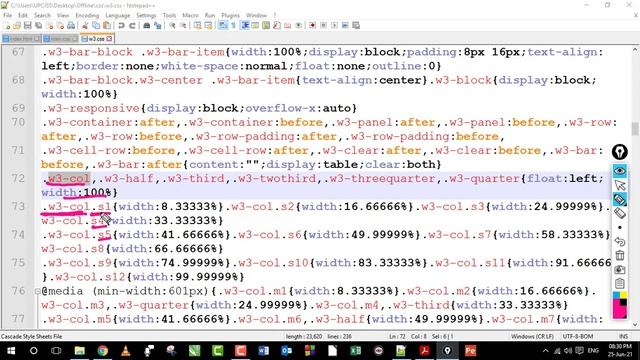The width and height of the screenshot is (640, 360).
Task: Click the Copy toolbar icon
Action: click(96, 25)
